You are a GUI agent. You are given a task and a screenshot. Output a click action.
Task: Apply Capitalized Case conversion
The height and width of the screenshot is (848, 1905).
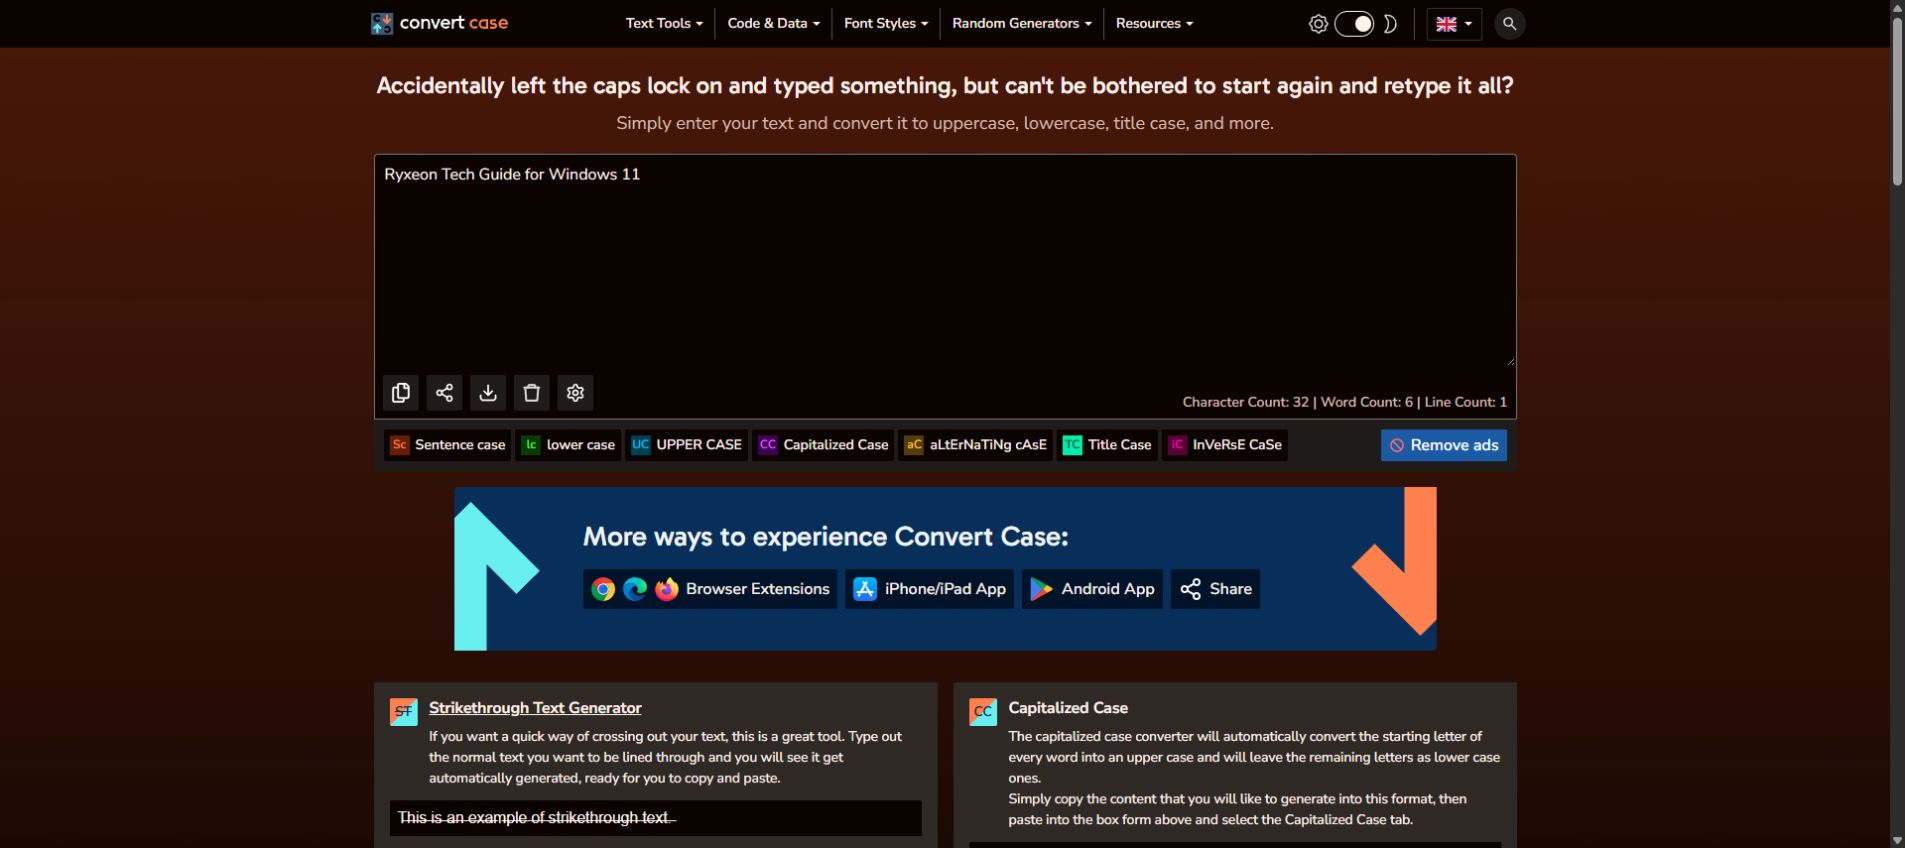(x=823, y=445)
